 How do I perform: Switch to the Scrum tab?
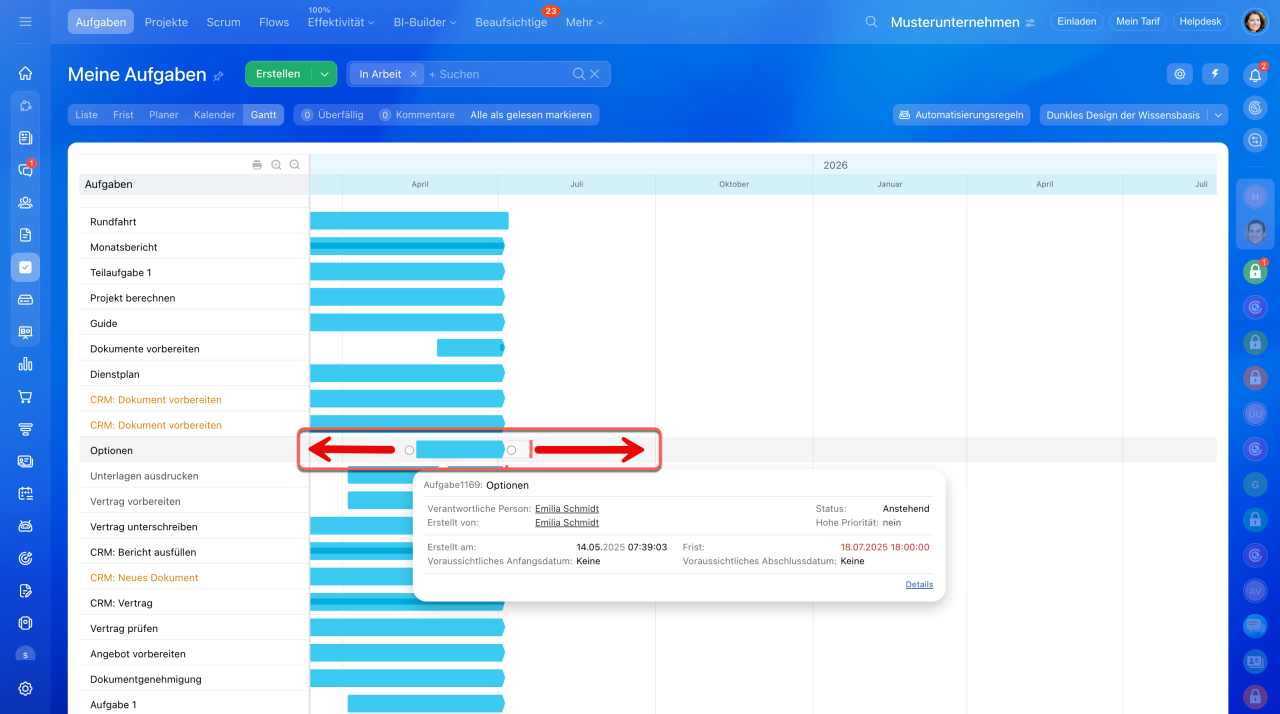pos(223,21)
